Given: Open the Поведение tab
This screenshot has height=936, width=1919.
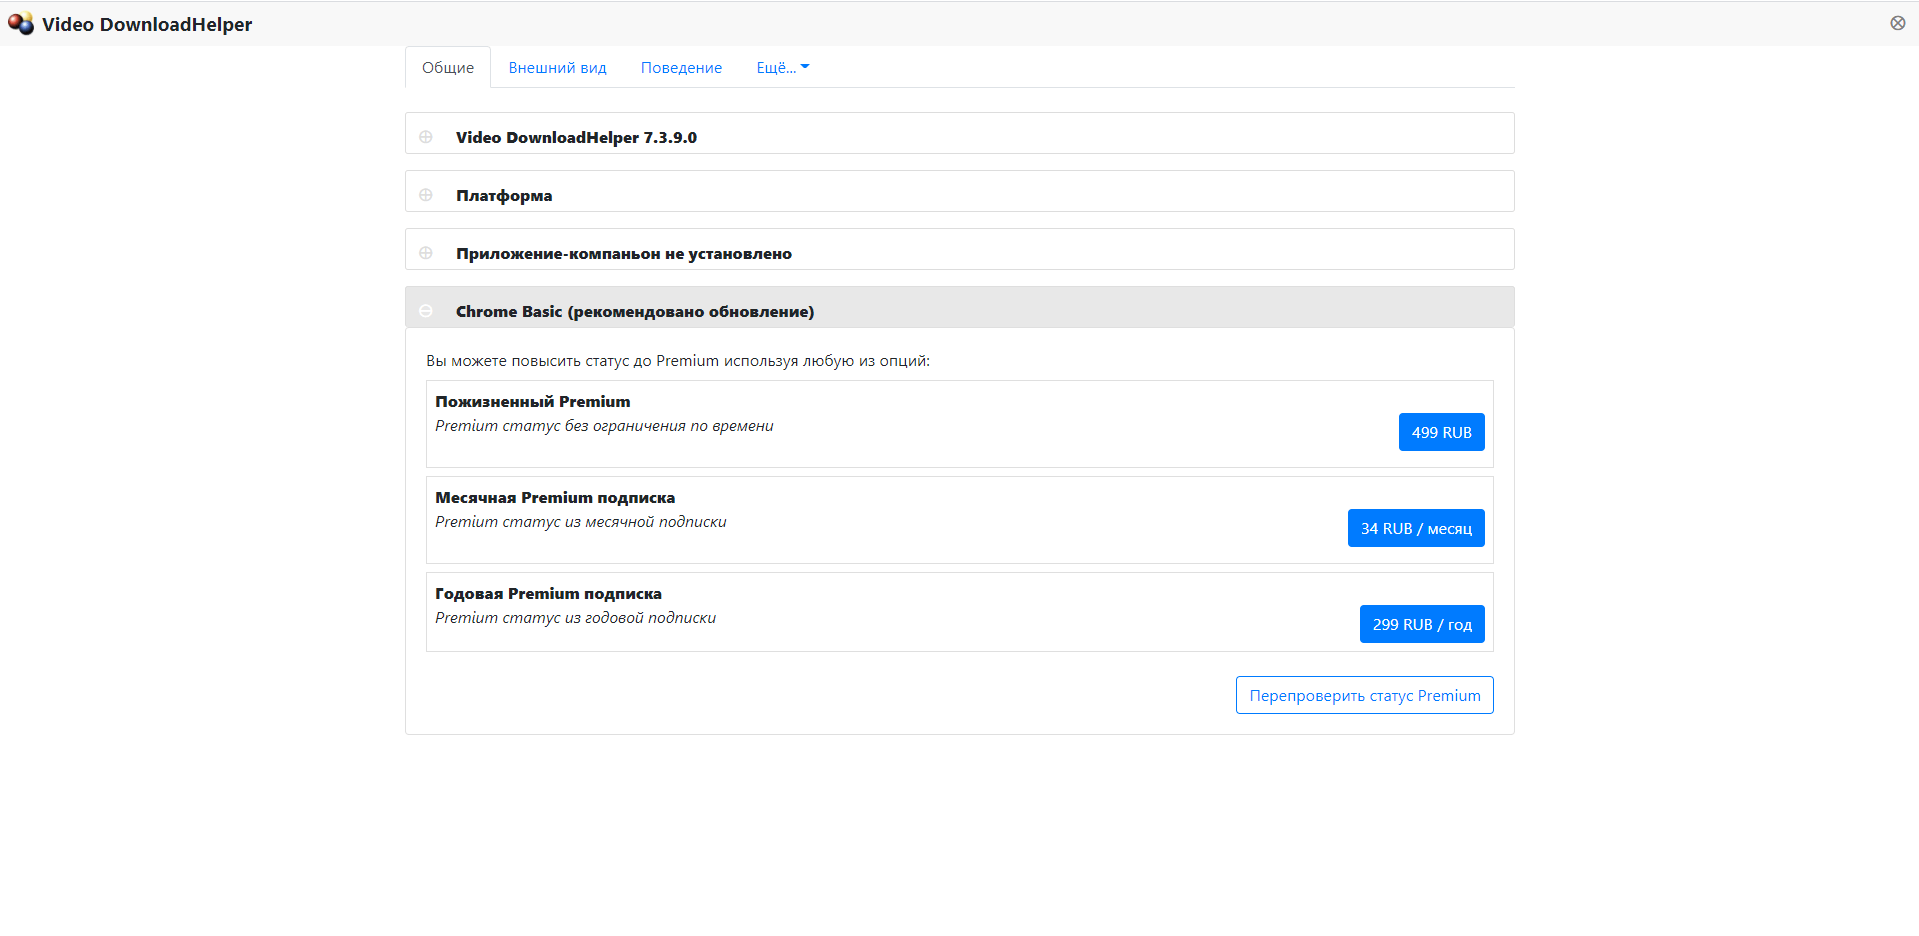Looking at the screenshot, I should click(x=681, y=67).
